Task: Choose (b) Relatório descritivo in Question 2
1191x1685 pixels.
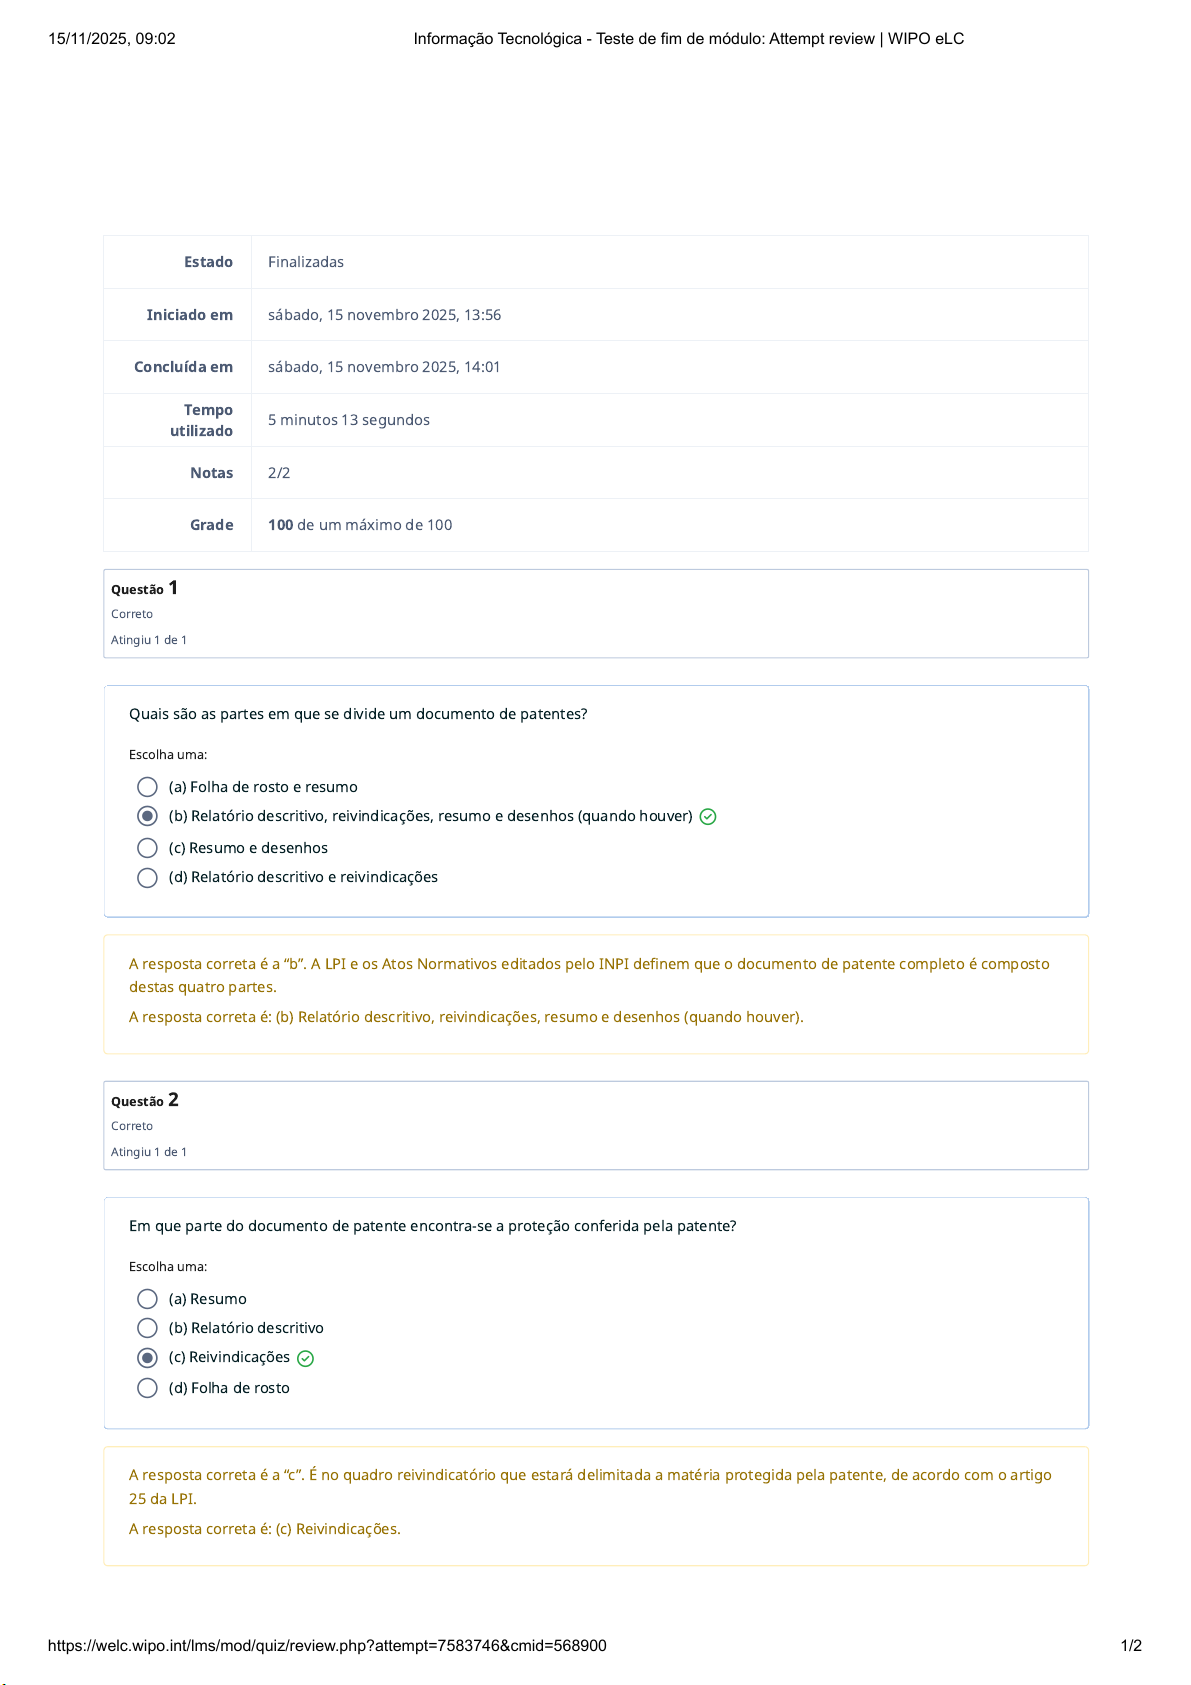Action: click(147, 1328)
